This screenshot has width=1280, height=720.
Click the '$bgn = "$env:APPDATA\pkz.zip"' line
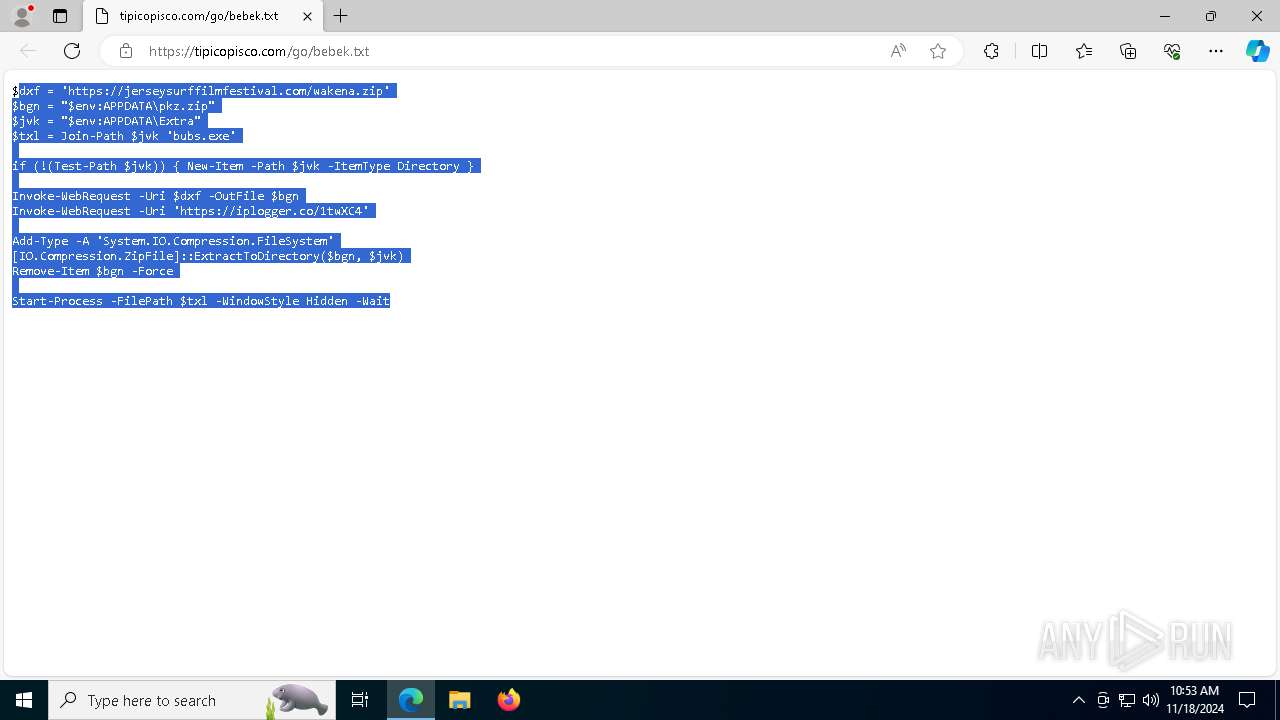coord(114,106)
